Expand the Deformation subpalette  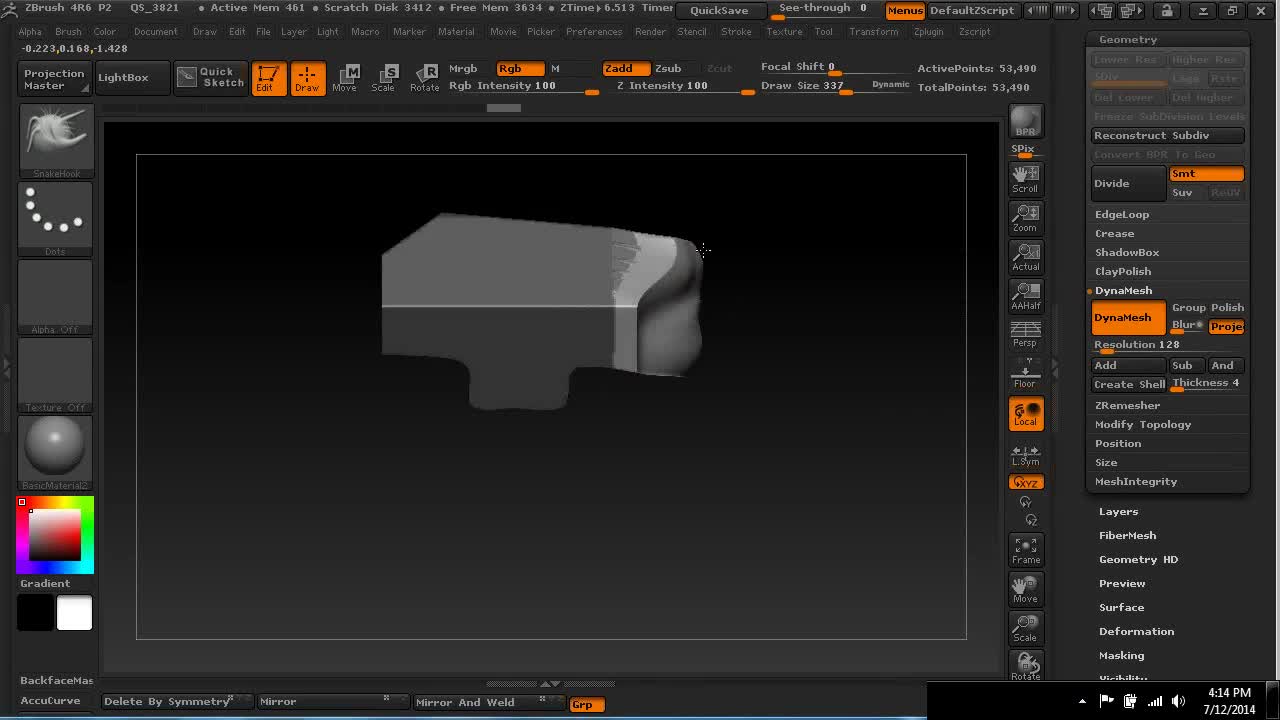click(1136, 632)
